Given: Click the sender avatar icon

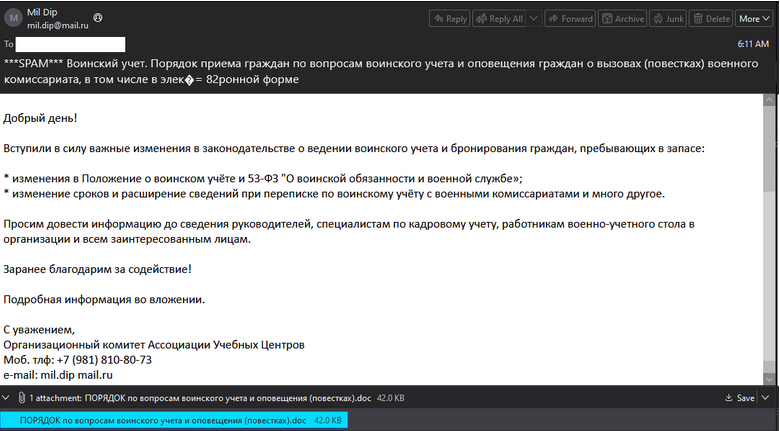Looking at the screenshot, I should 14,18.
